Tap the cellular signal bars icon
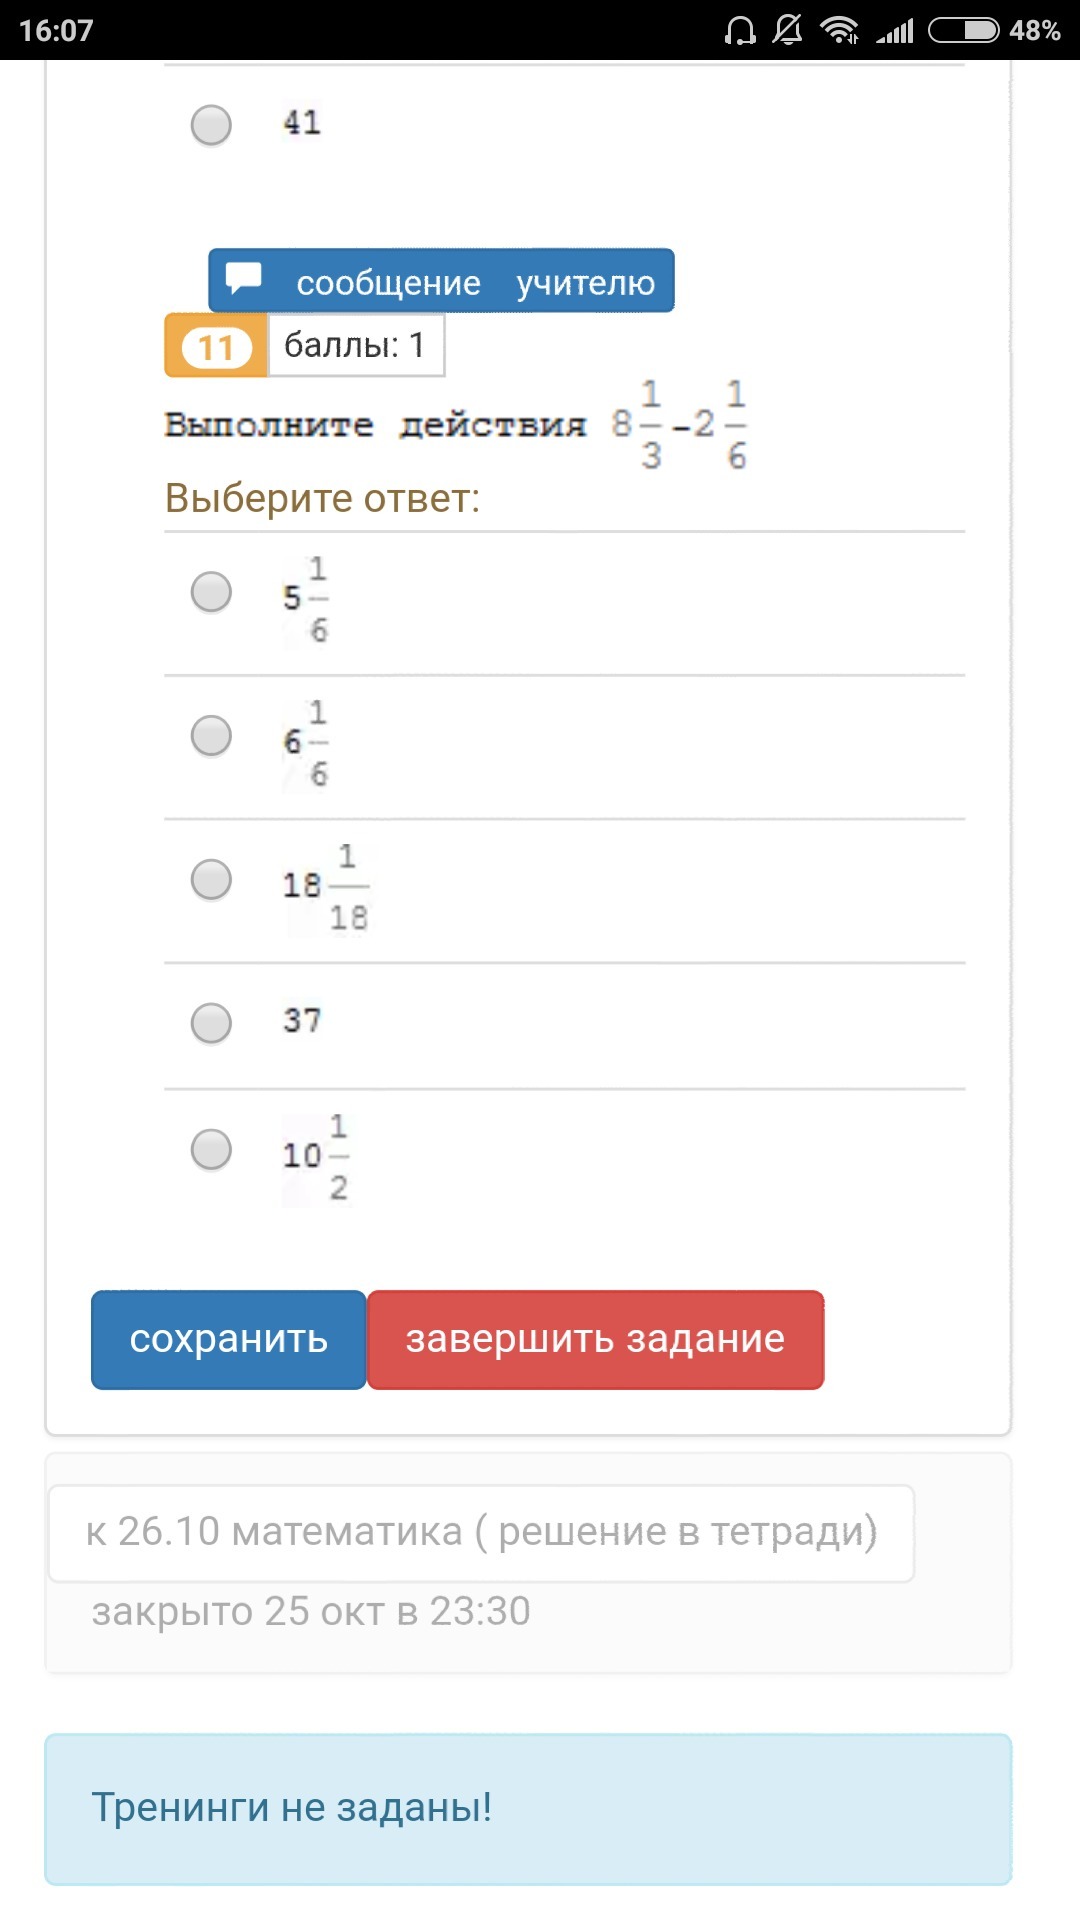1080x1920 pixels. 895,31
